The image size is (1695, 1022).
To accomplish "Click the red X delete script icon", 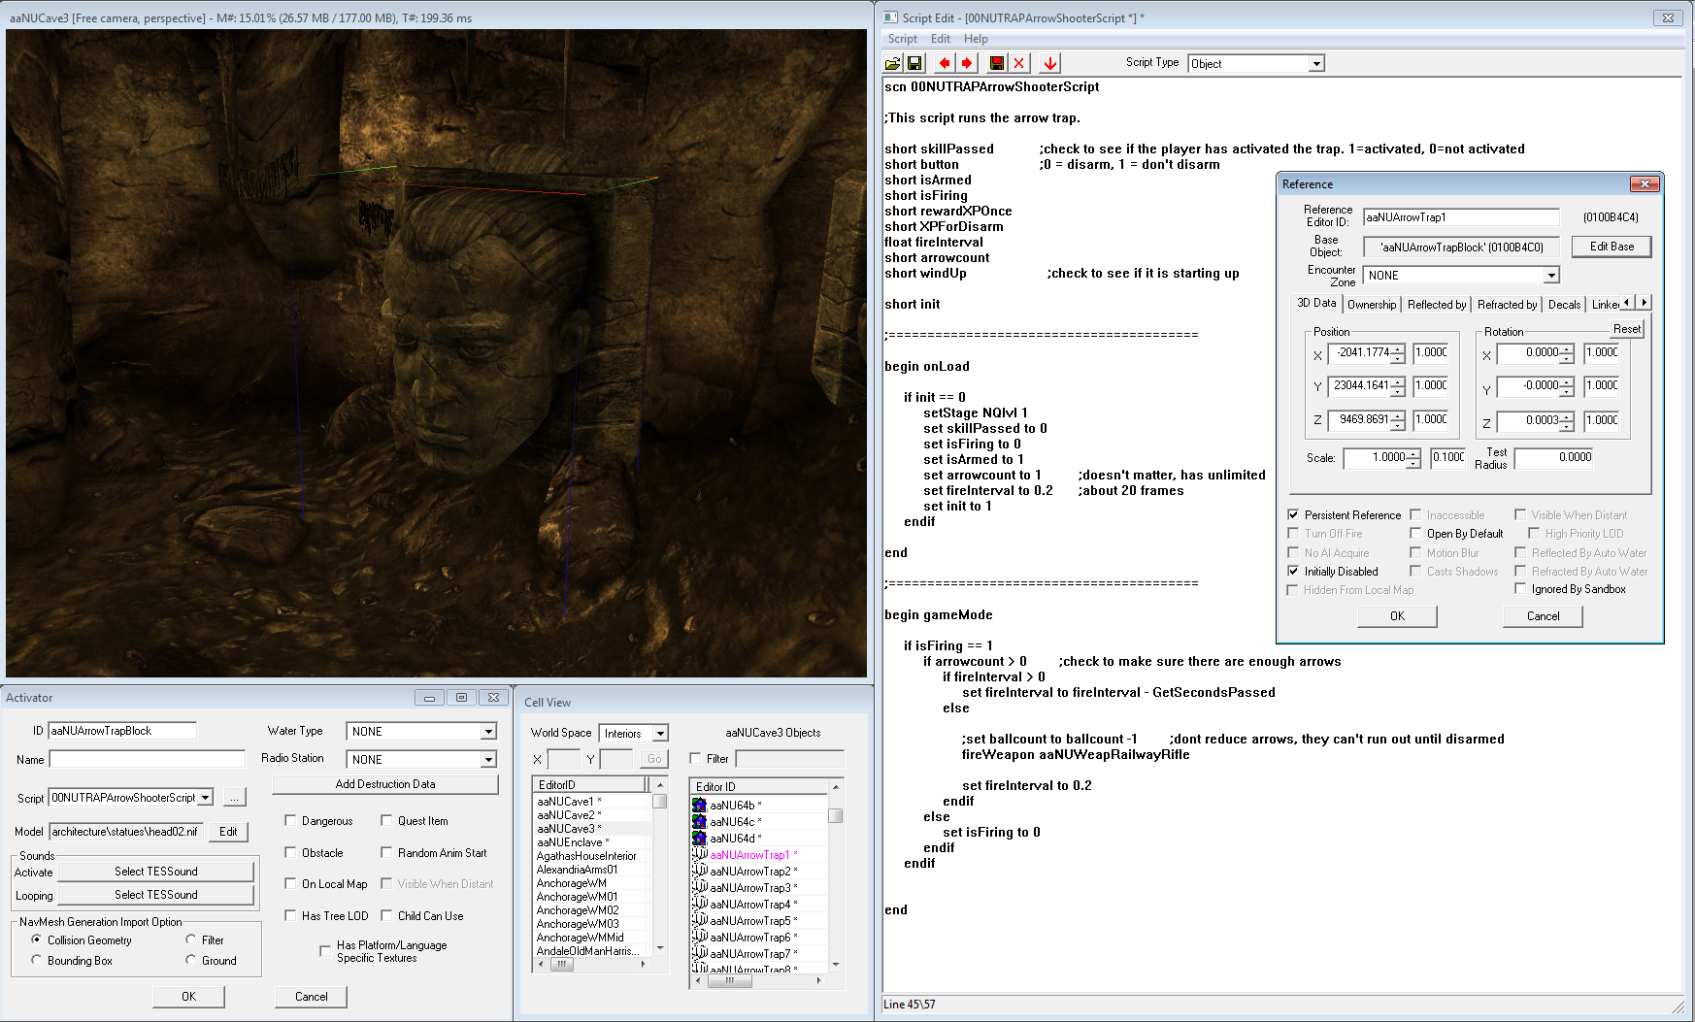I will coord(1019,63).
